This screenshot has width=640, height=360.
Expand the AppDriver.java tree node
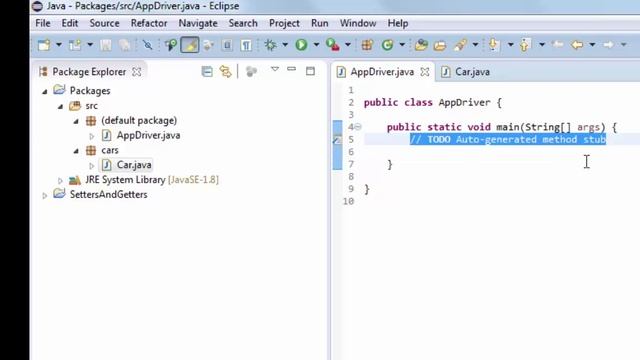pos(92,136)
